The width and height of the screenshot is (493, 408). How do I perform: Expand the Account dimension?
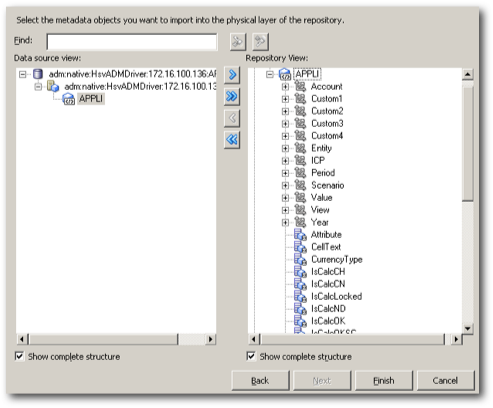coord(285,87)
